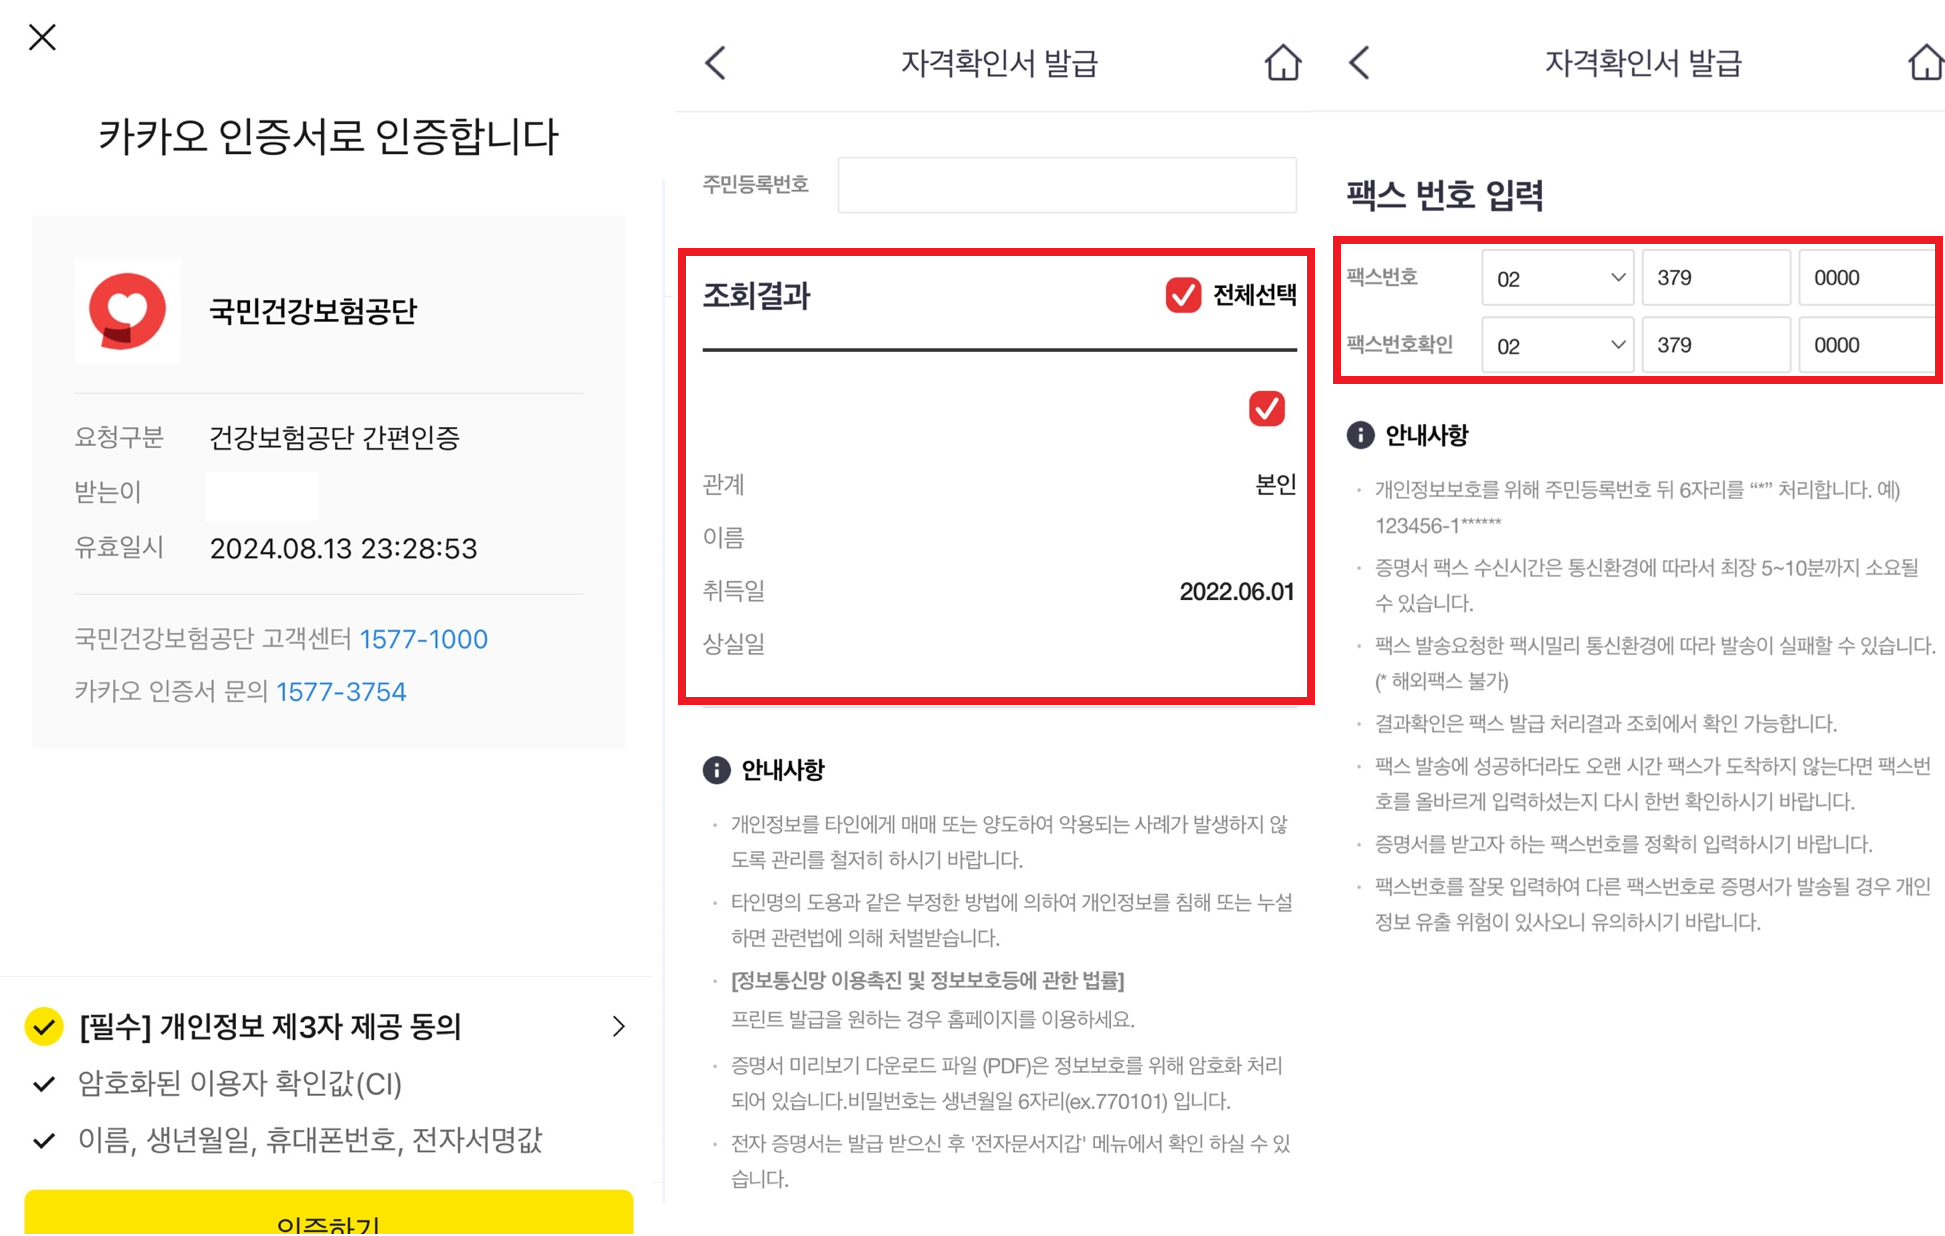Click info icon next to middle 안내사항

pos(716,770)
